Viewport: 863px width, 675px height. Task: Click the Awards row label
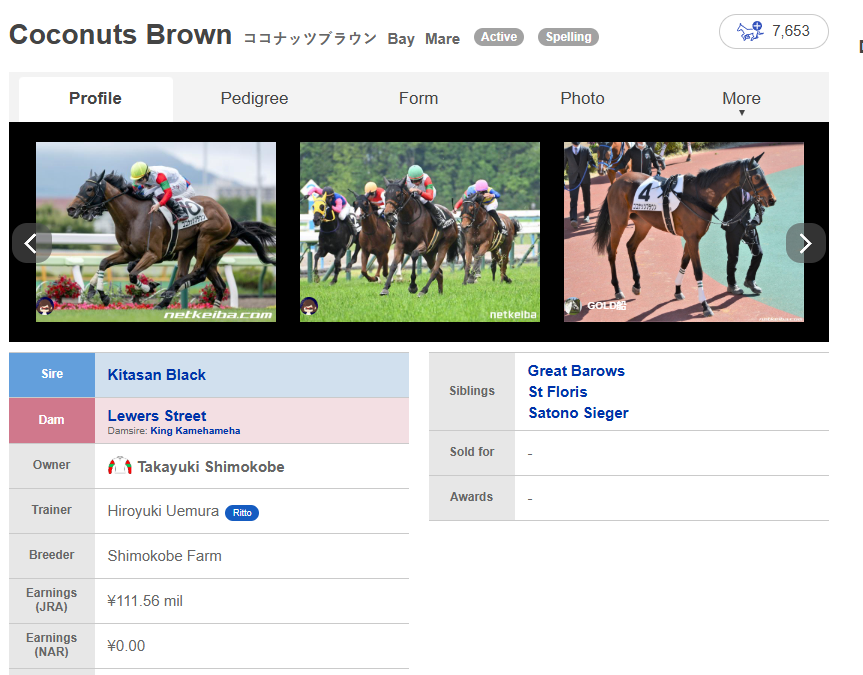pos(471,497)
